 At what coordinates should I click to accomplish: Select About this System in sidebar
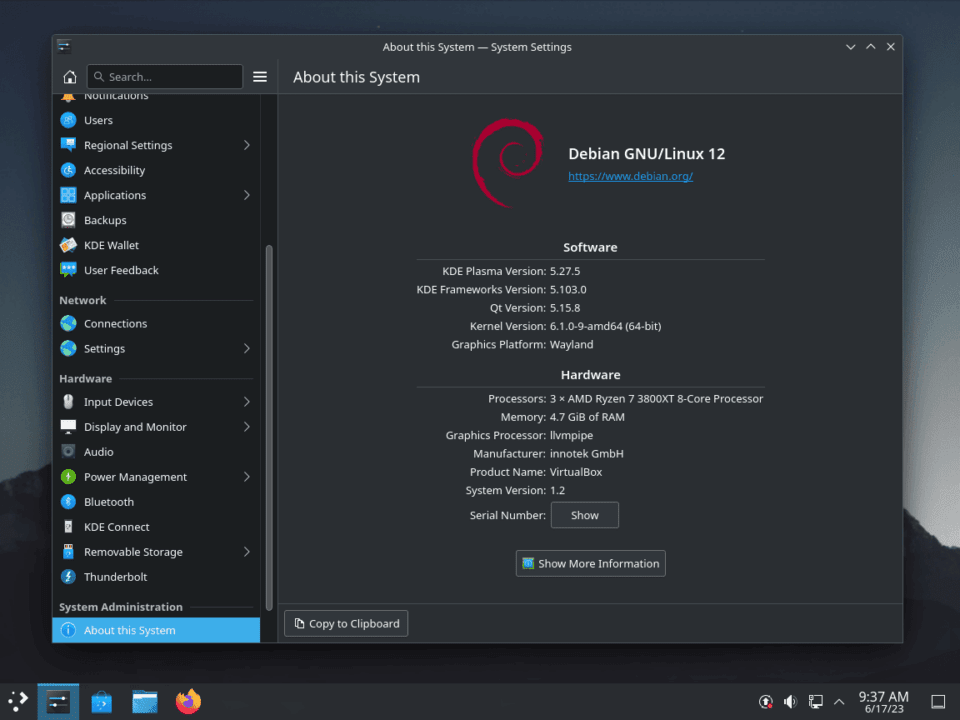tap(130, 630)
